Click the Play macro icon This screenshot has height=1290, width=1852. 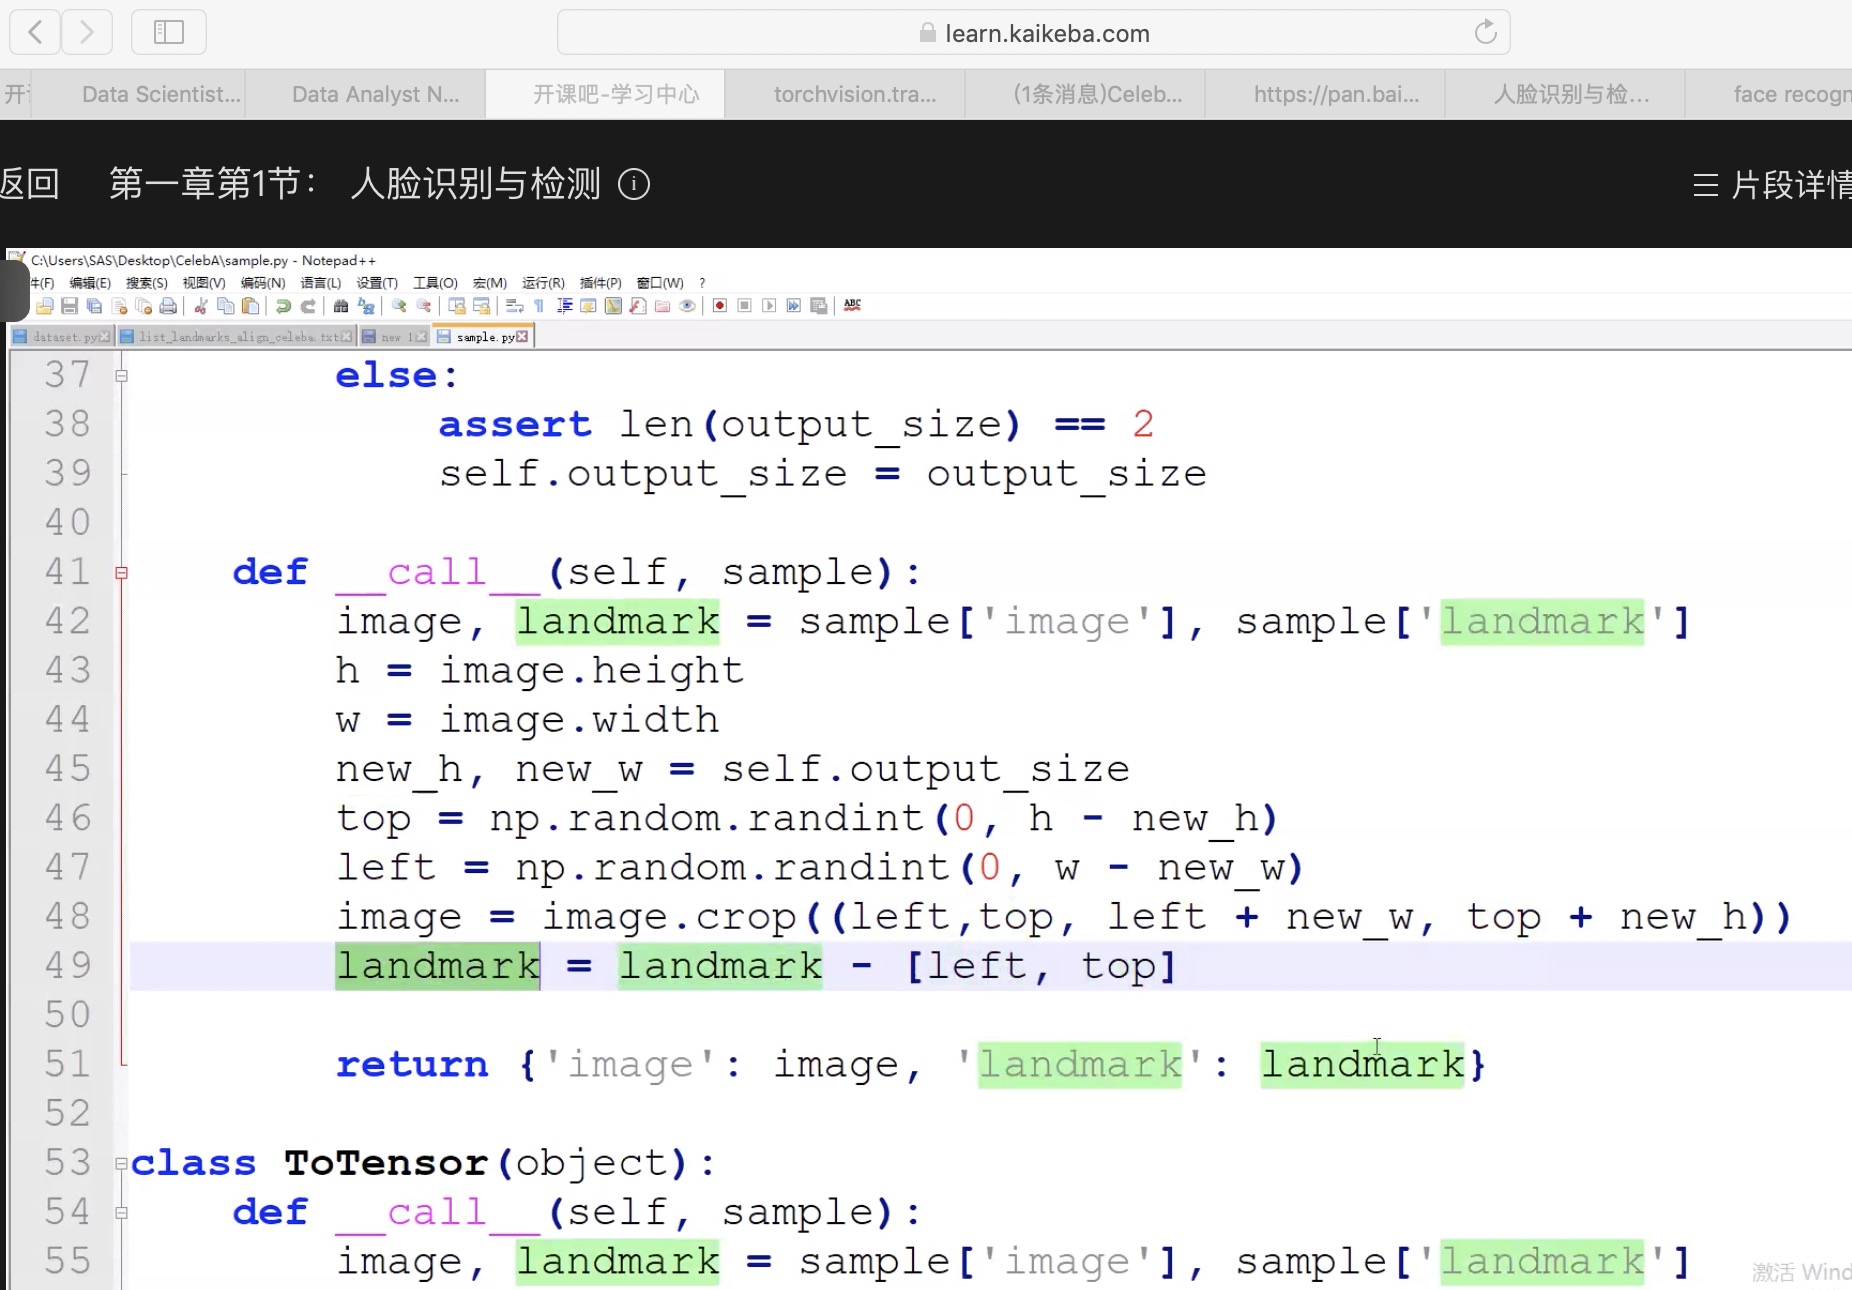769,306
